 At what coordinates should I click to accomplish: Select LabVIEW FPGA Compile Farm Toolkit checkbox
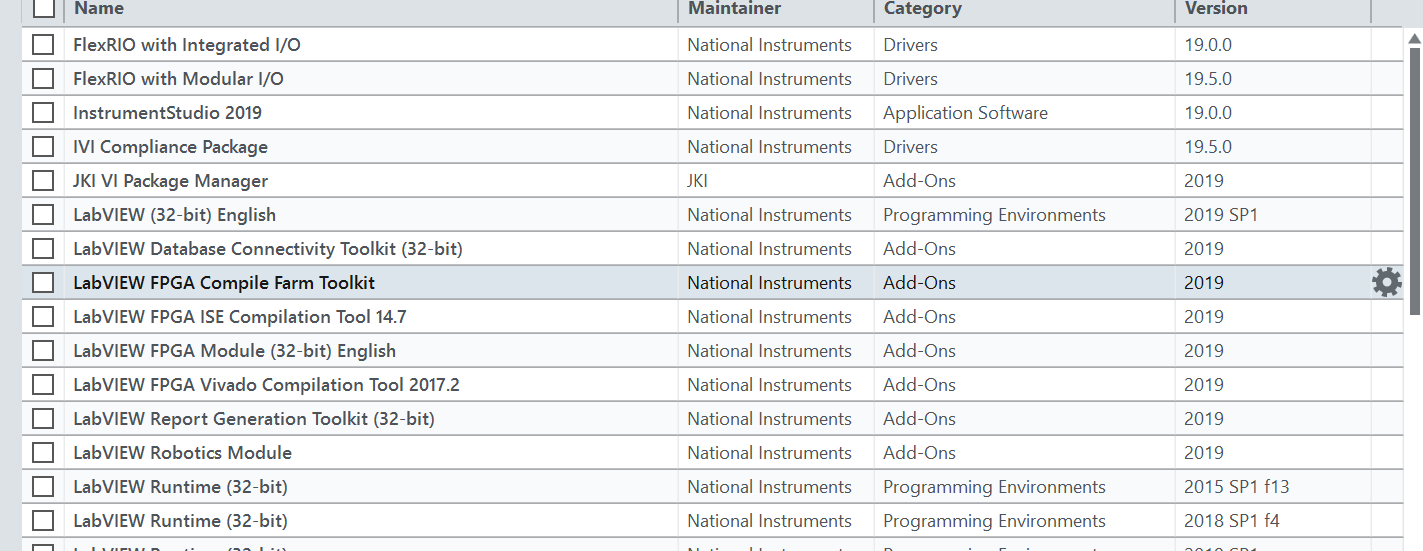(43, 283)
